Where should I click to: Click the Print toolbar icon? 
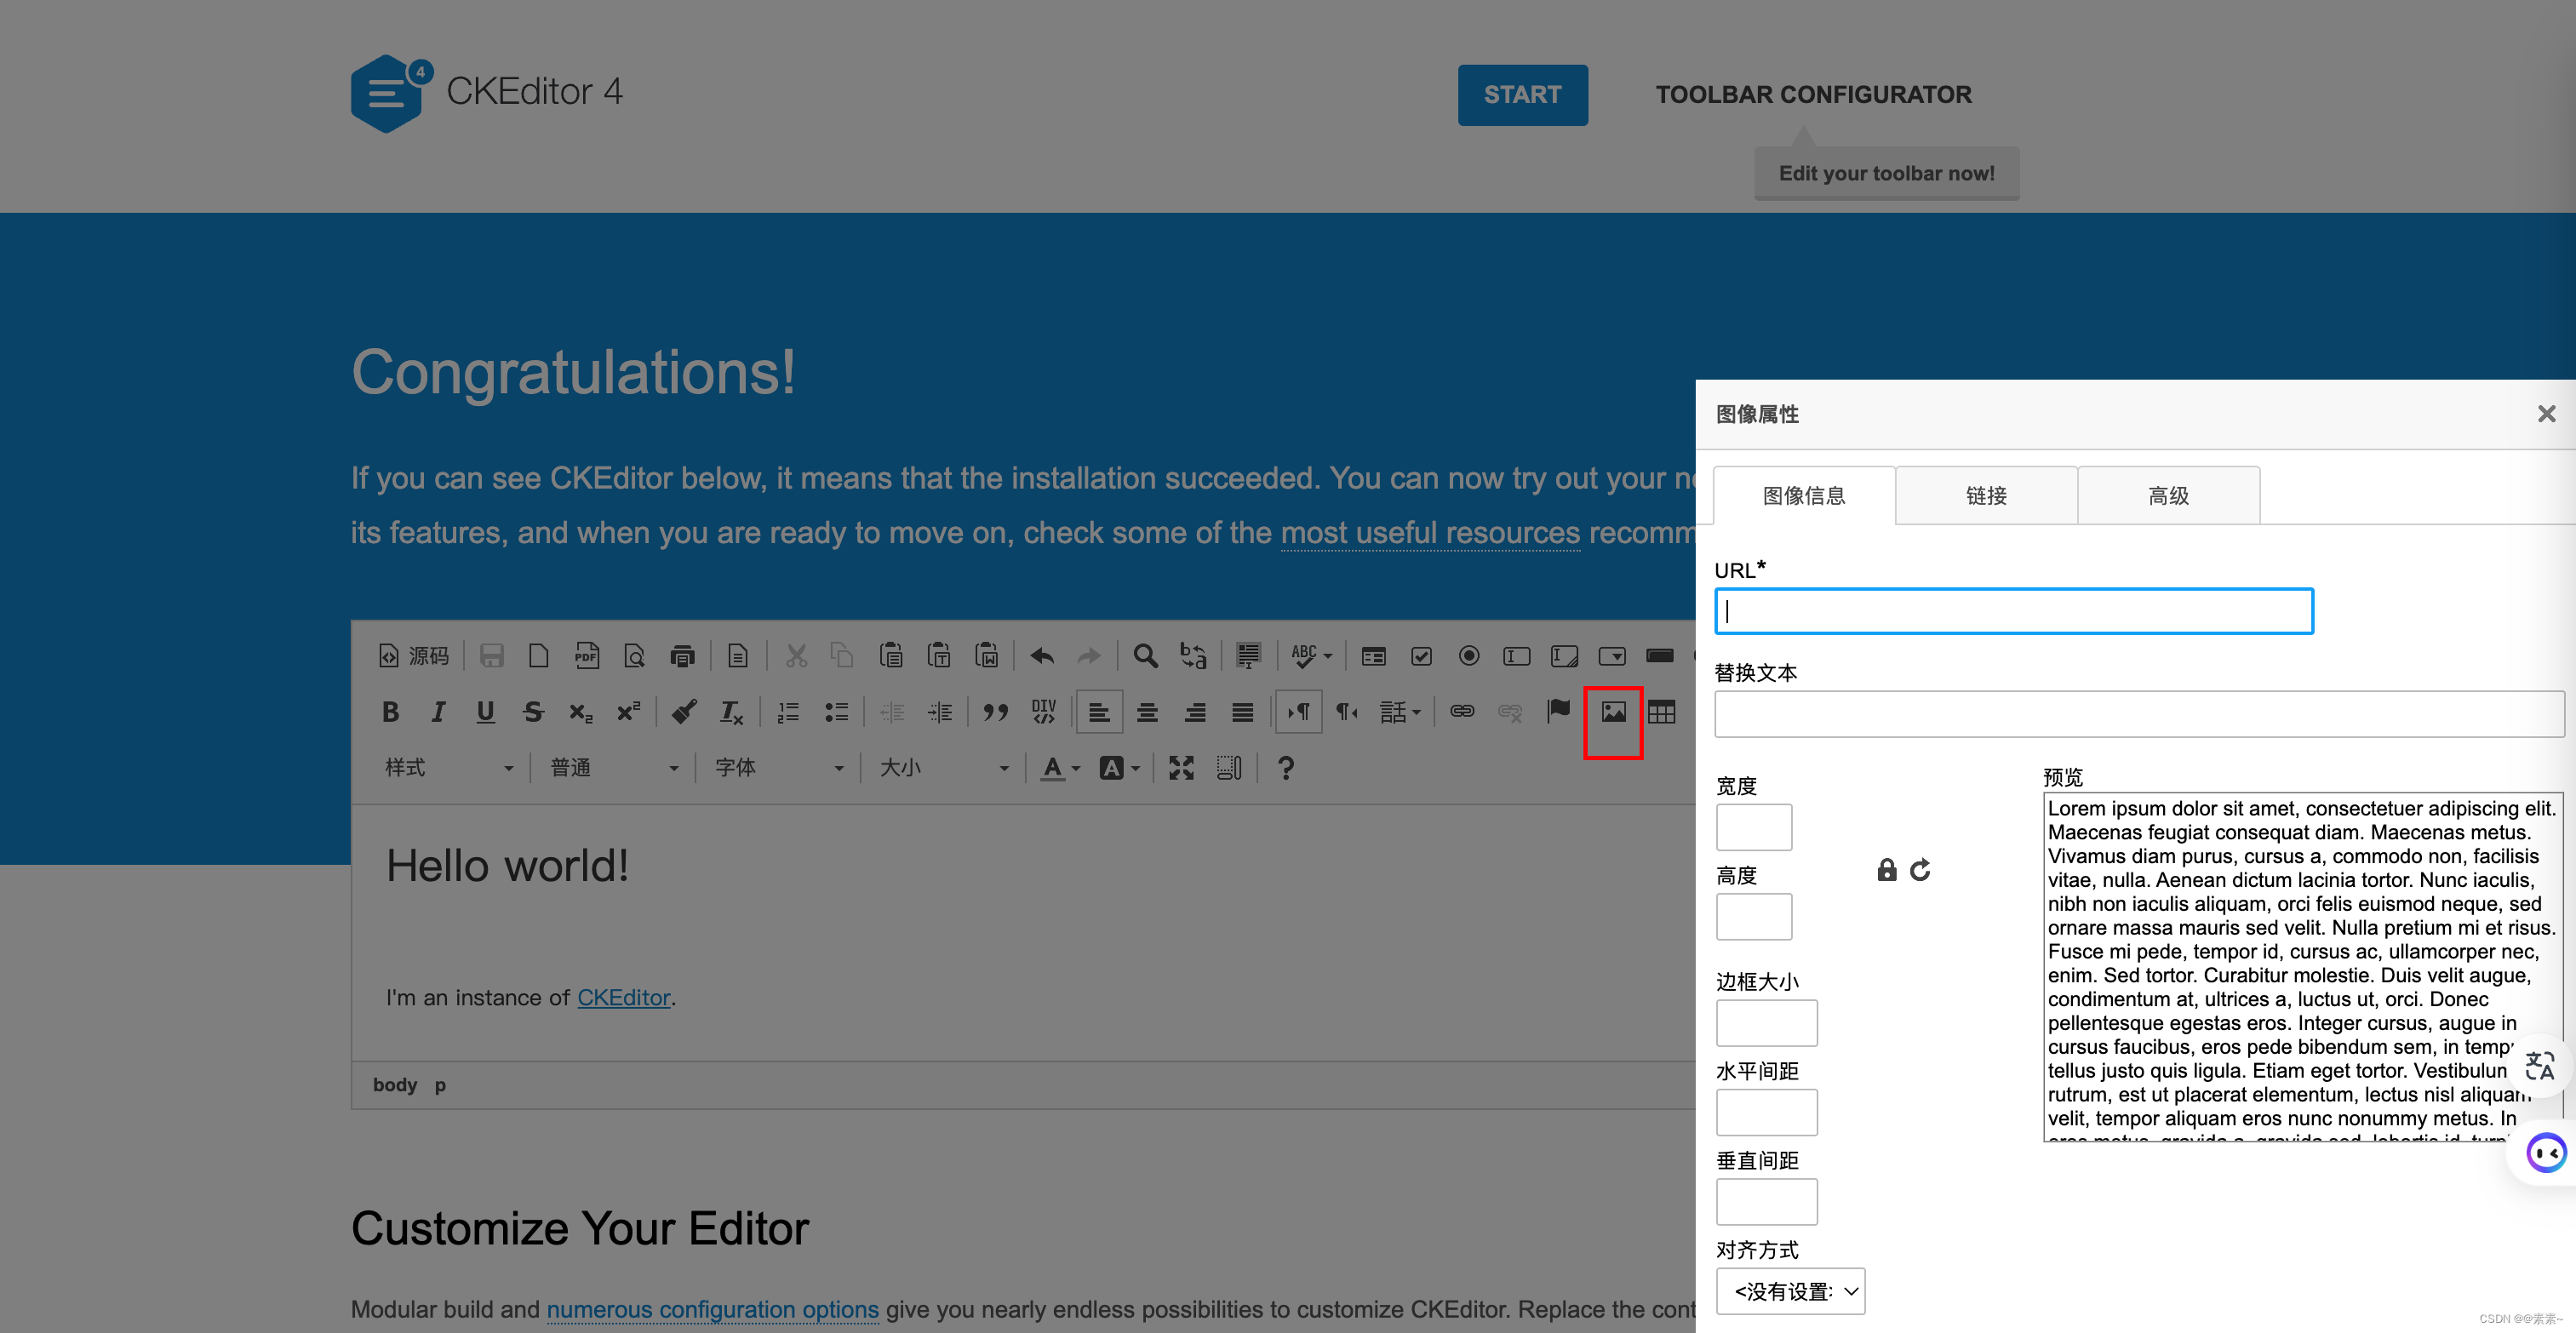click(x=682, y=656)
